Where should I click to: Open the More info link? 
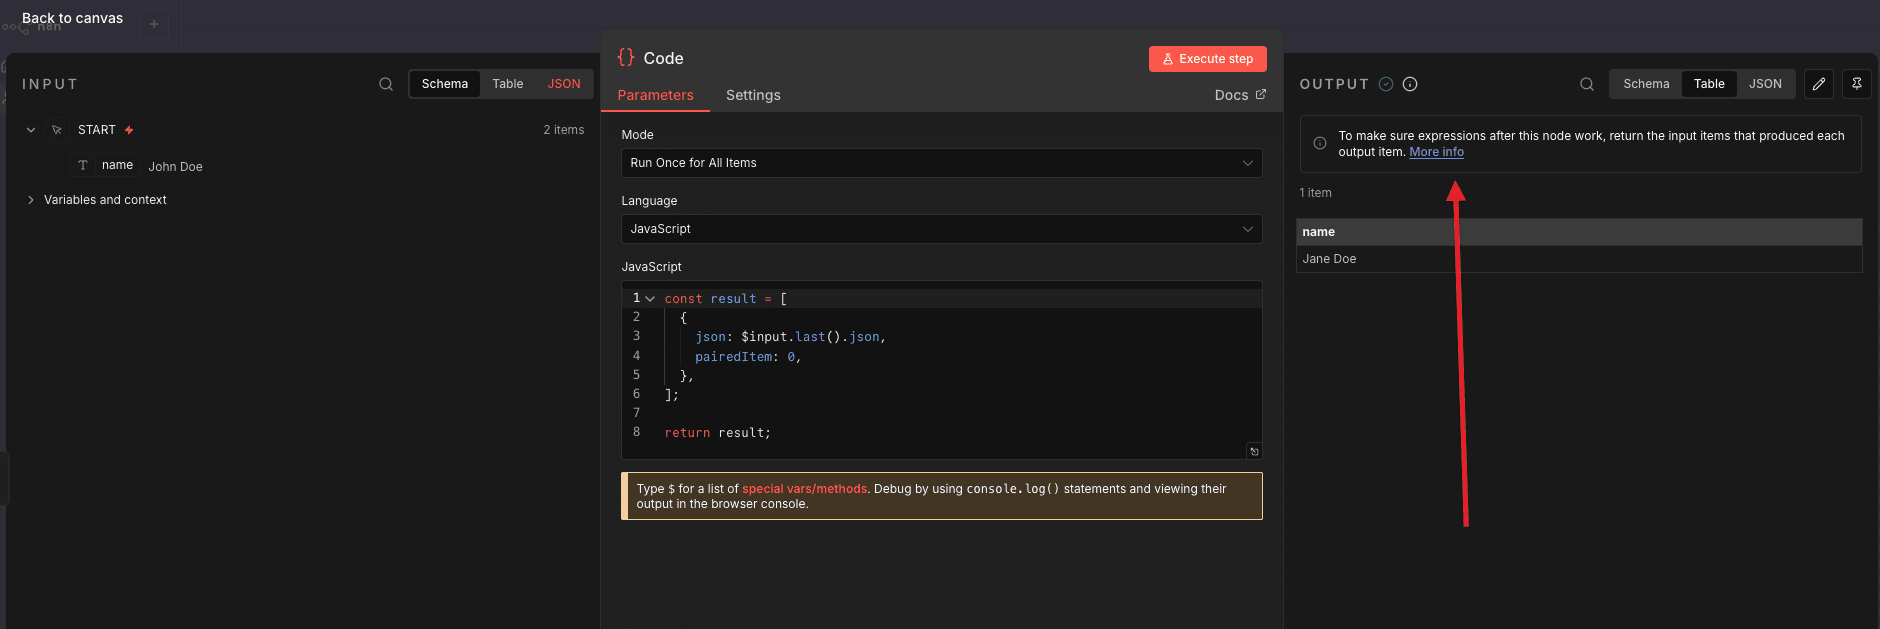1436,152
